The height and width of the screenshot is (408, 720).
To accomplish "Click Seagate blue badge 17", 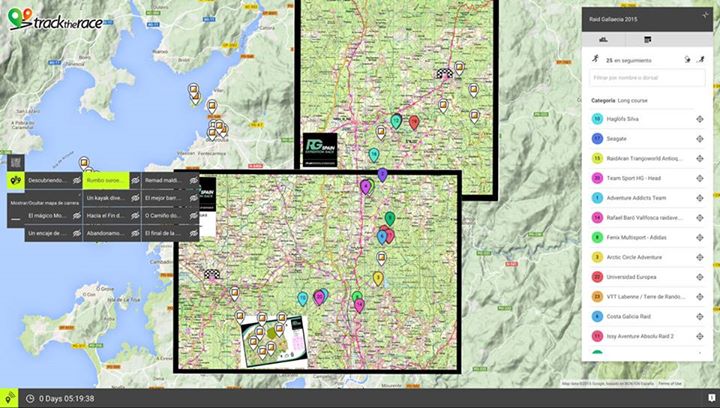I will [597, 139].
